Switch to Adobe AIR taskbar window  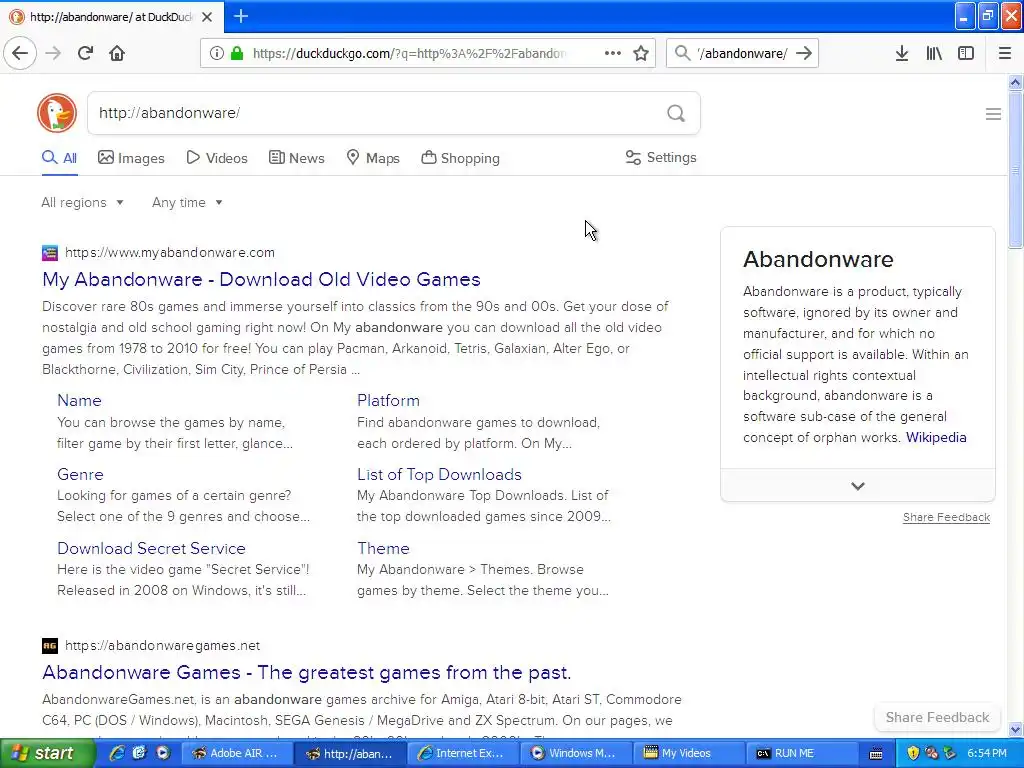(235, 753)
